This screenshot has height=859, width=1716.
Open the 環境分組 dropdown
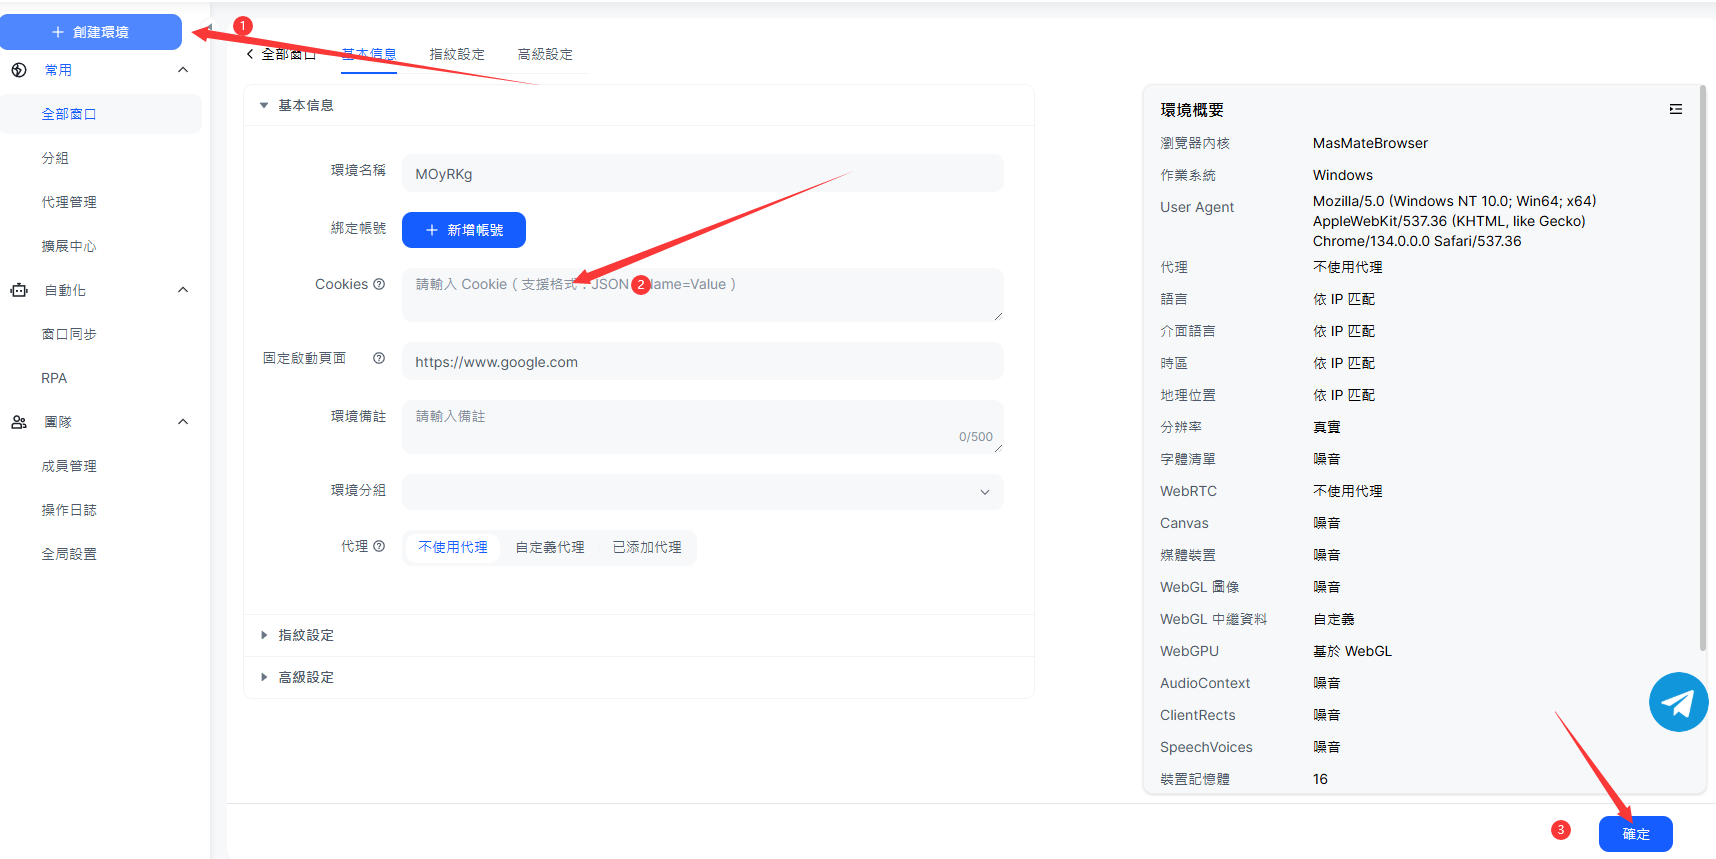tap(702, 491)
